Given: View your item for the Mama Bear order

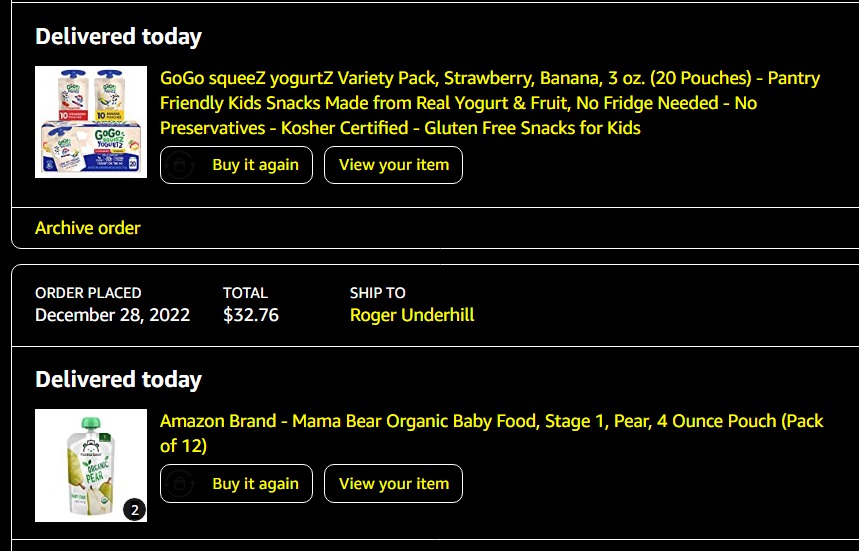Looking at the screenshot, I should click(x=393, y=484).
